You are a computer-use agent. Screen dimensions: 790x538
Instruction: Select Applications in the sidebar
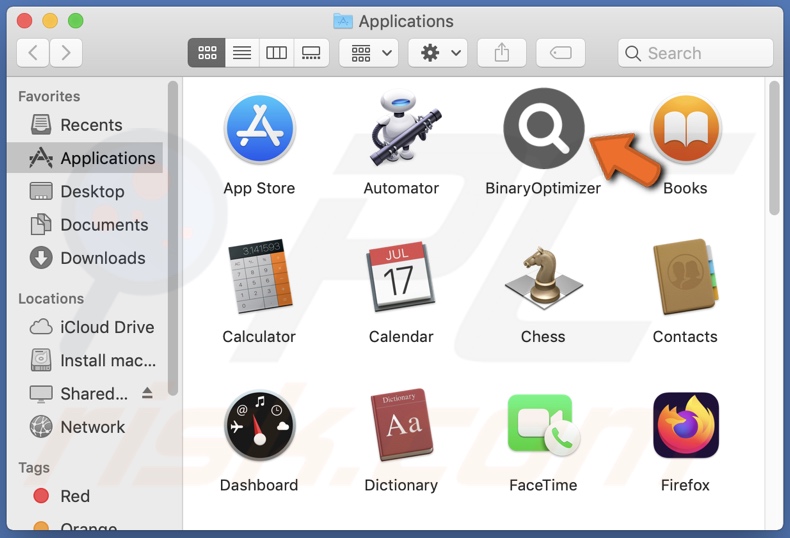[x=86, y=158]
